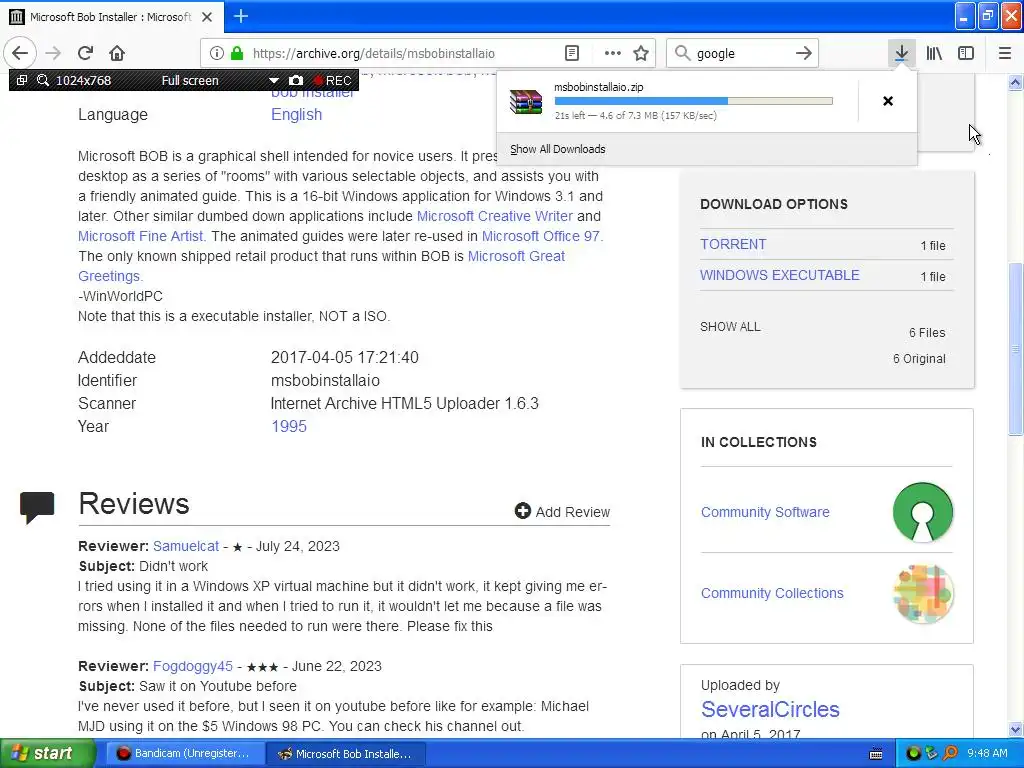Show All Downloads
1024x768 pixels.
coord(558,149)
